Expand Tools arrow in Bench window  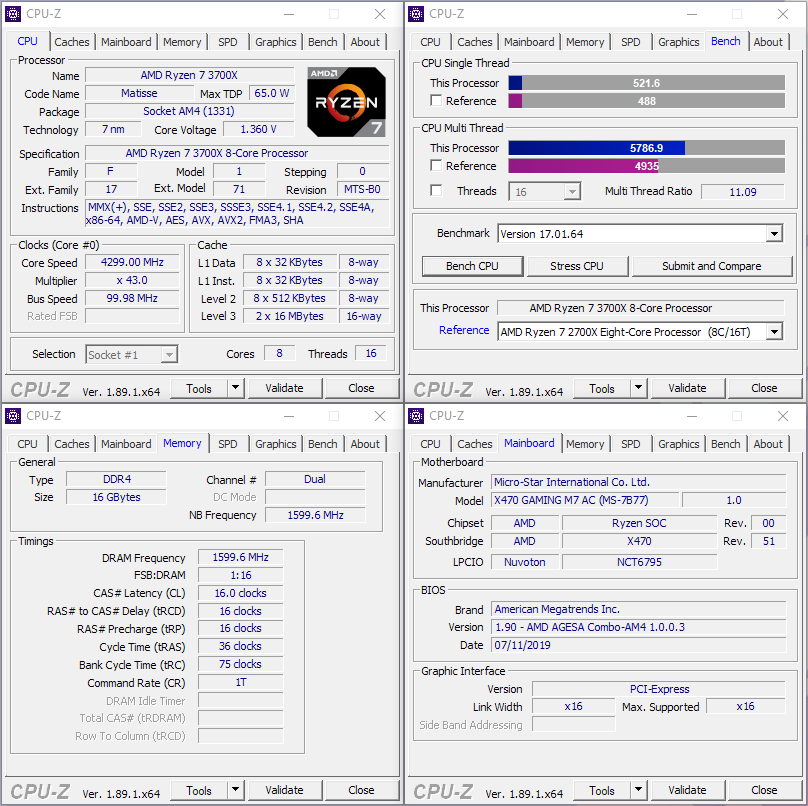(x=638, y=388)
